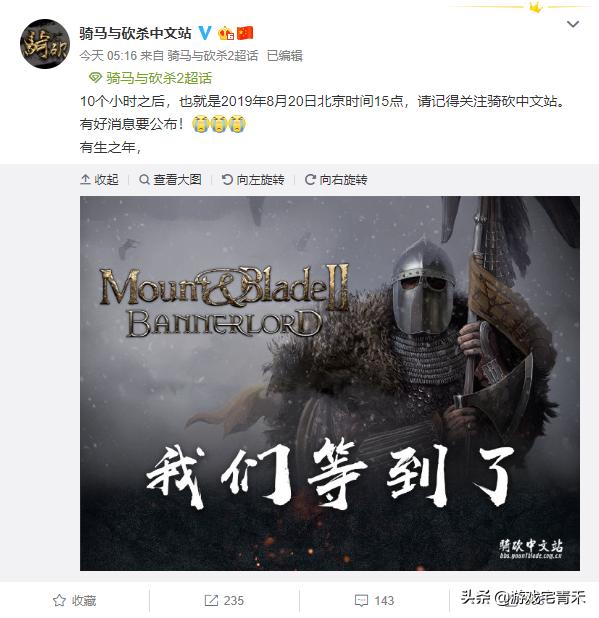The image size is (599, 618).
Task: Click the crown membership badge icon
Action: [x=226, y=33]
